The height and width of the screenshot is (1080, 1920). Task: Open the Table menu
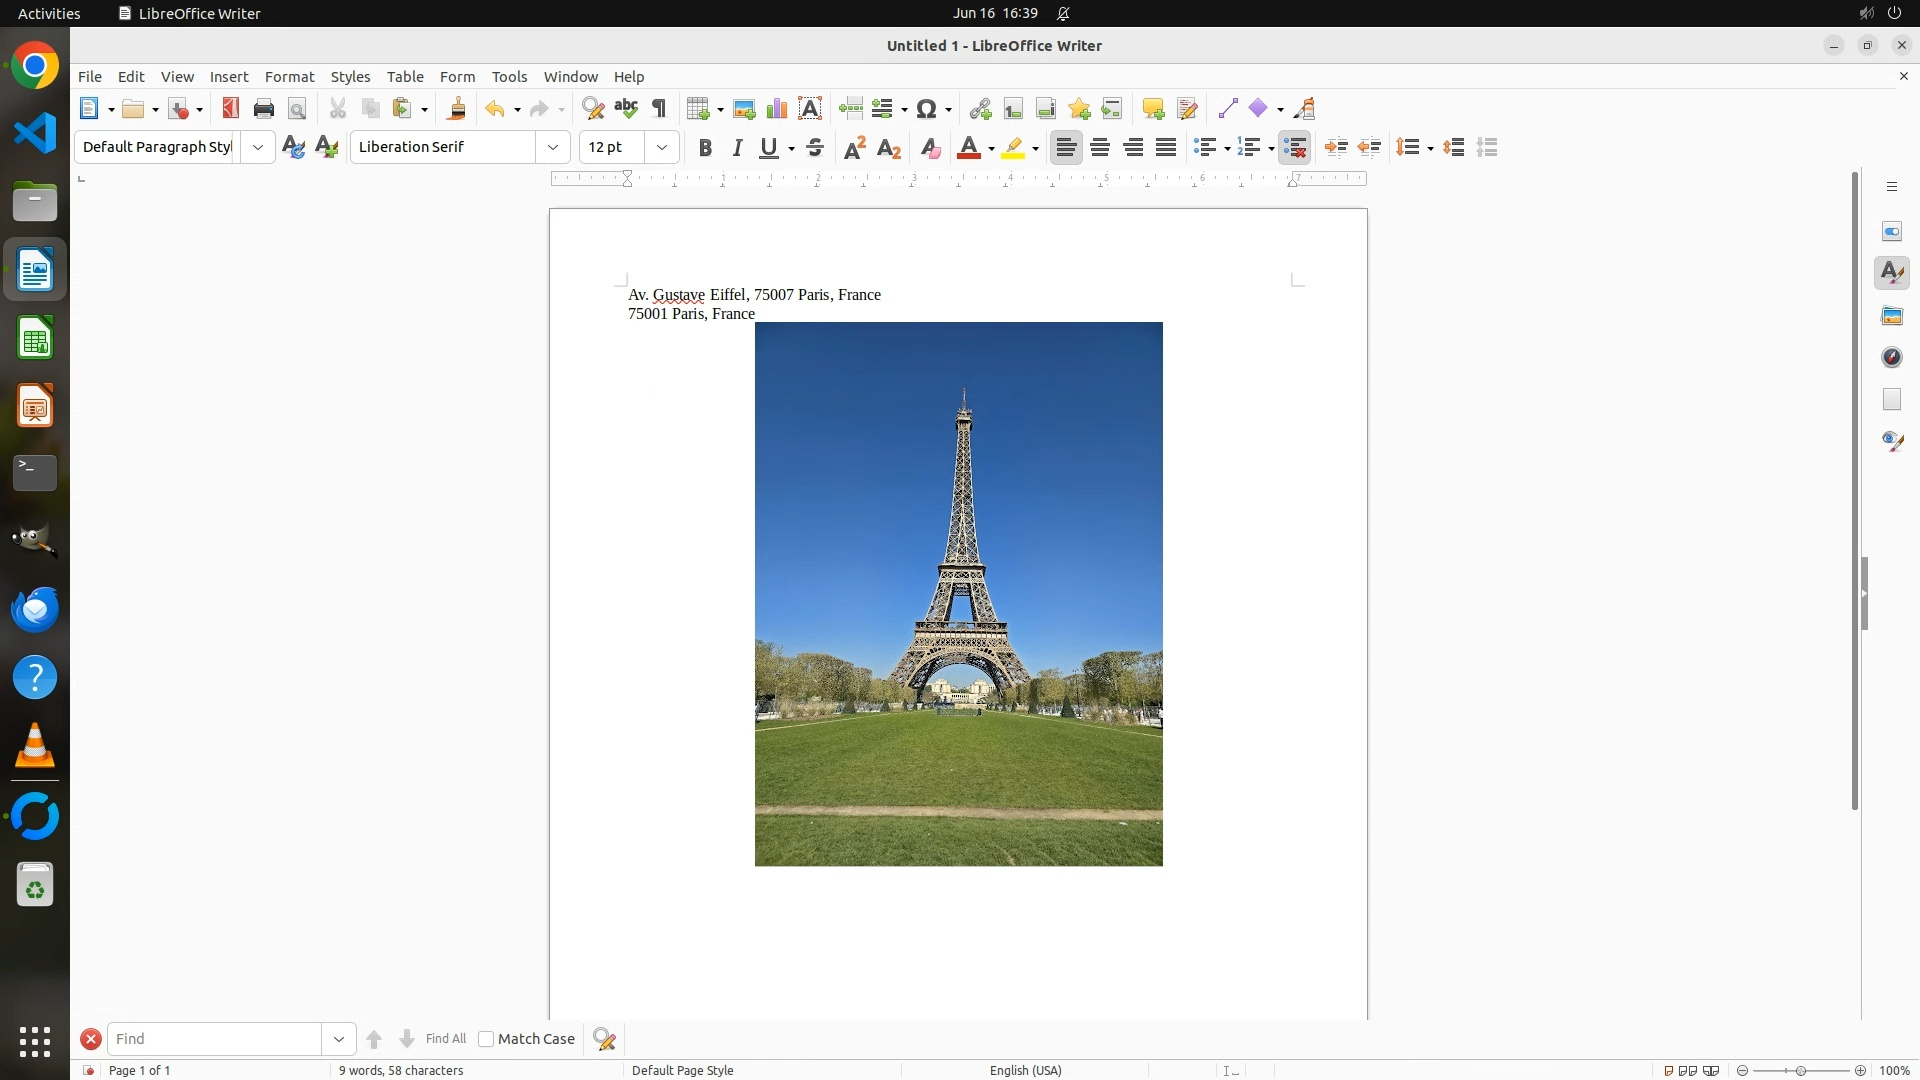405,77
